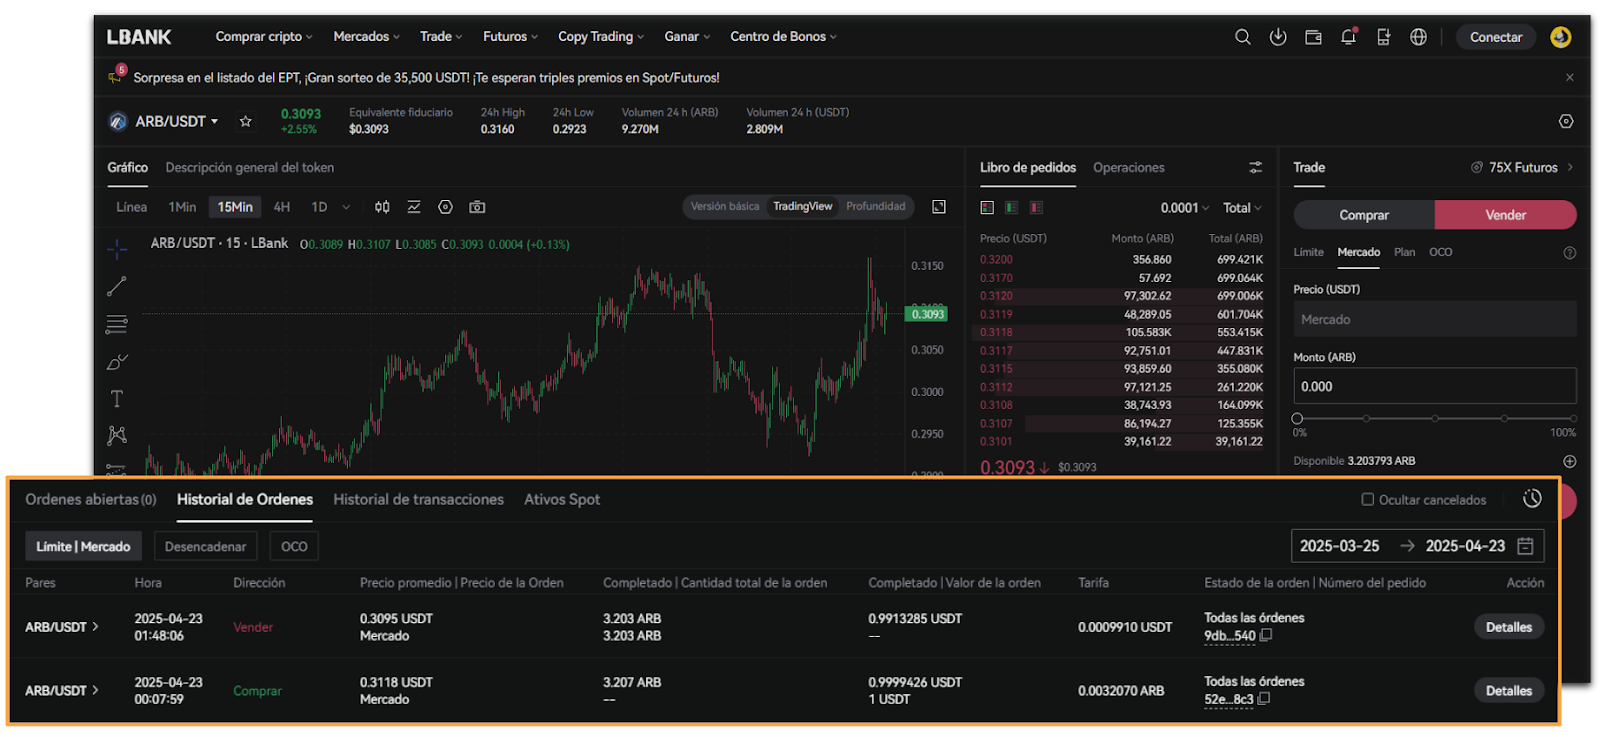1600x737 pixels.
Task: Switch to Profundidad chart mode
Action: point(875,207)
